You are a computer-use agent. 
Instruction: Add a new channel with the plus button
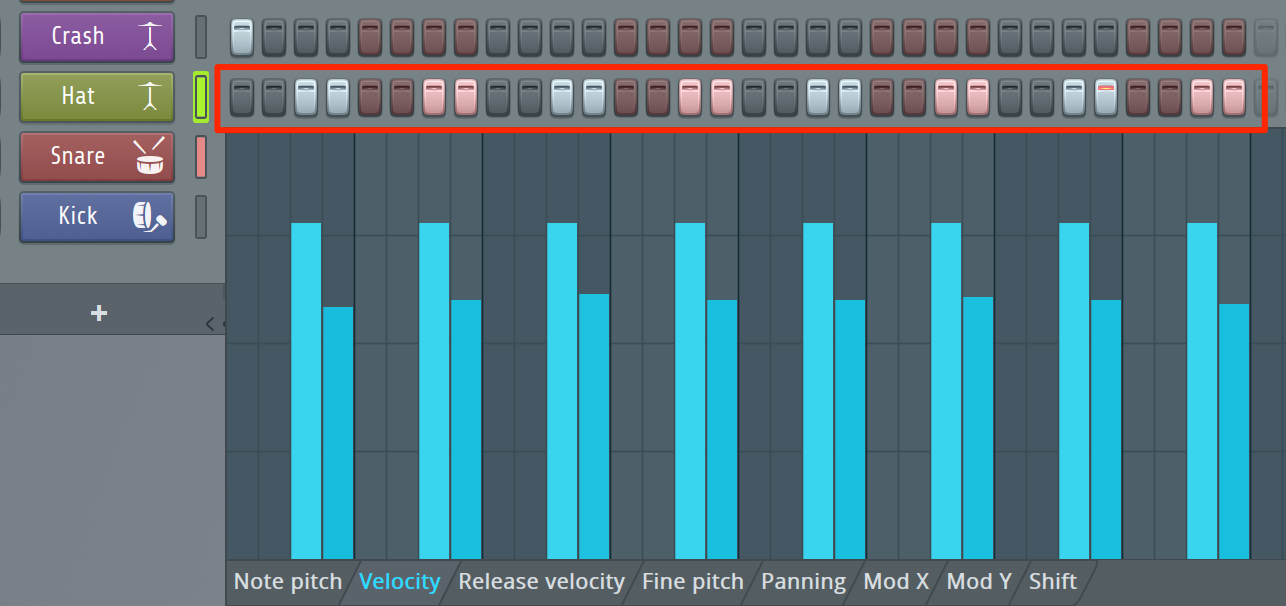(x=98, y=313)
